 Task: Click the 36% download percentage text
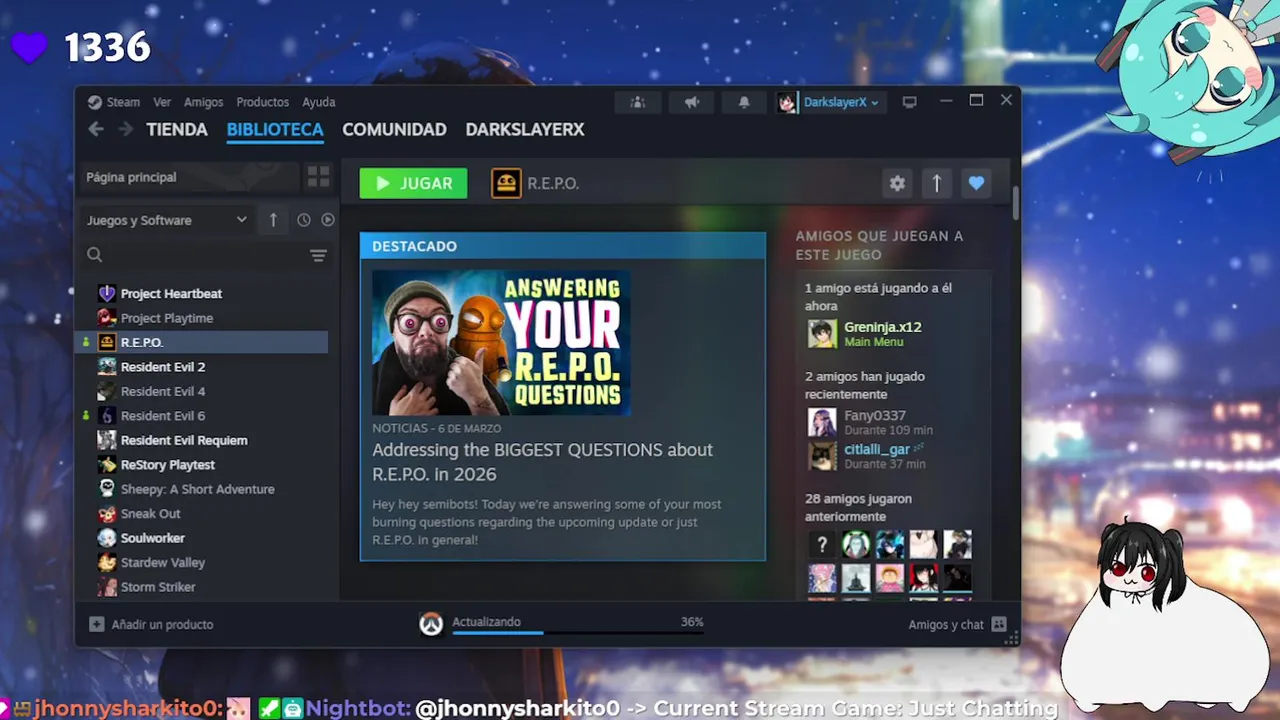[692, 622]
